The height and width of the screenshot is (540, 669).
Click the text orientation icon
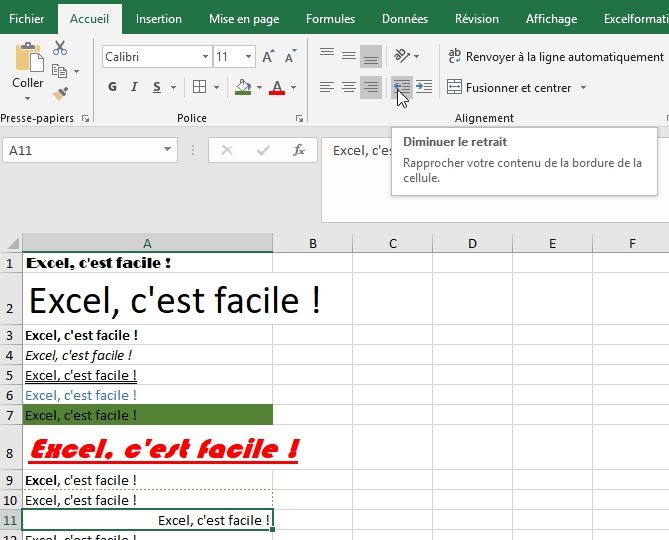[401, 55]
